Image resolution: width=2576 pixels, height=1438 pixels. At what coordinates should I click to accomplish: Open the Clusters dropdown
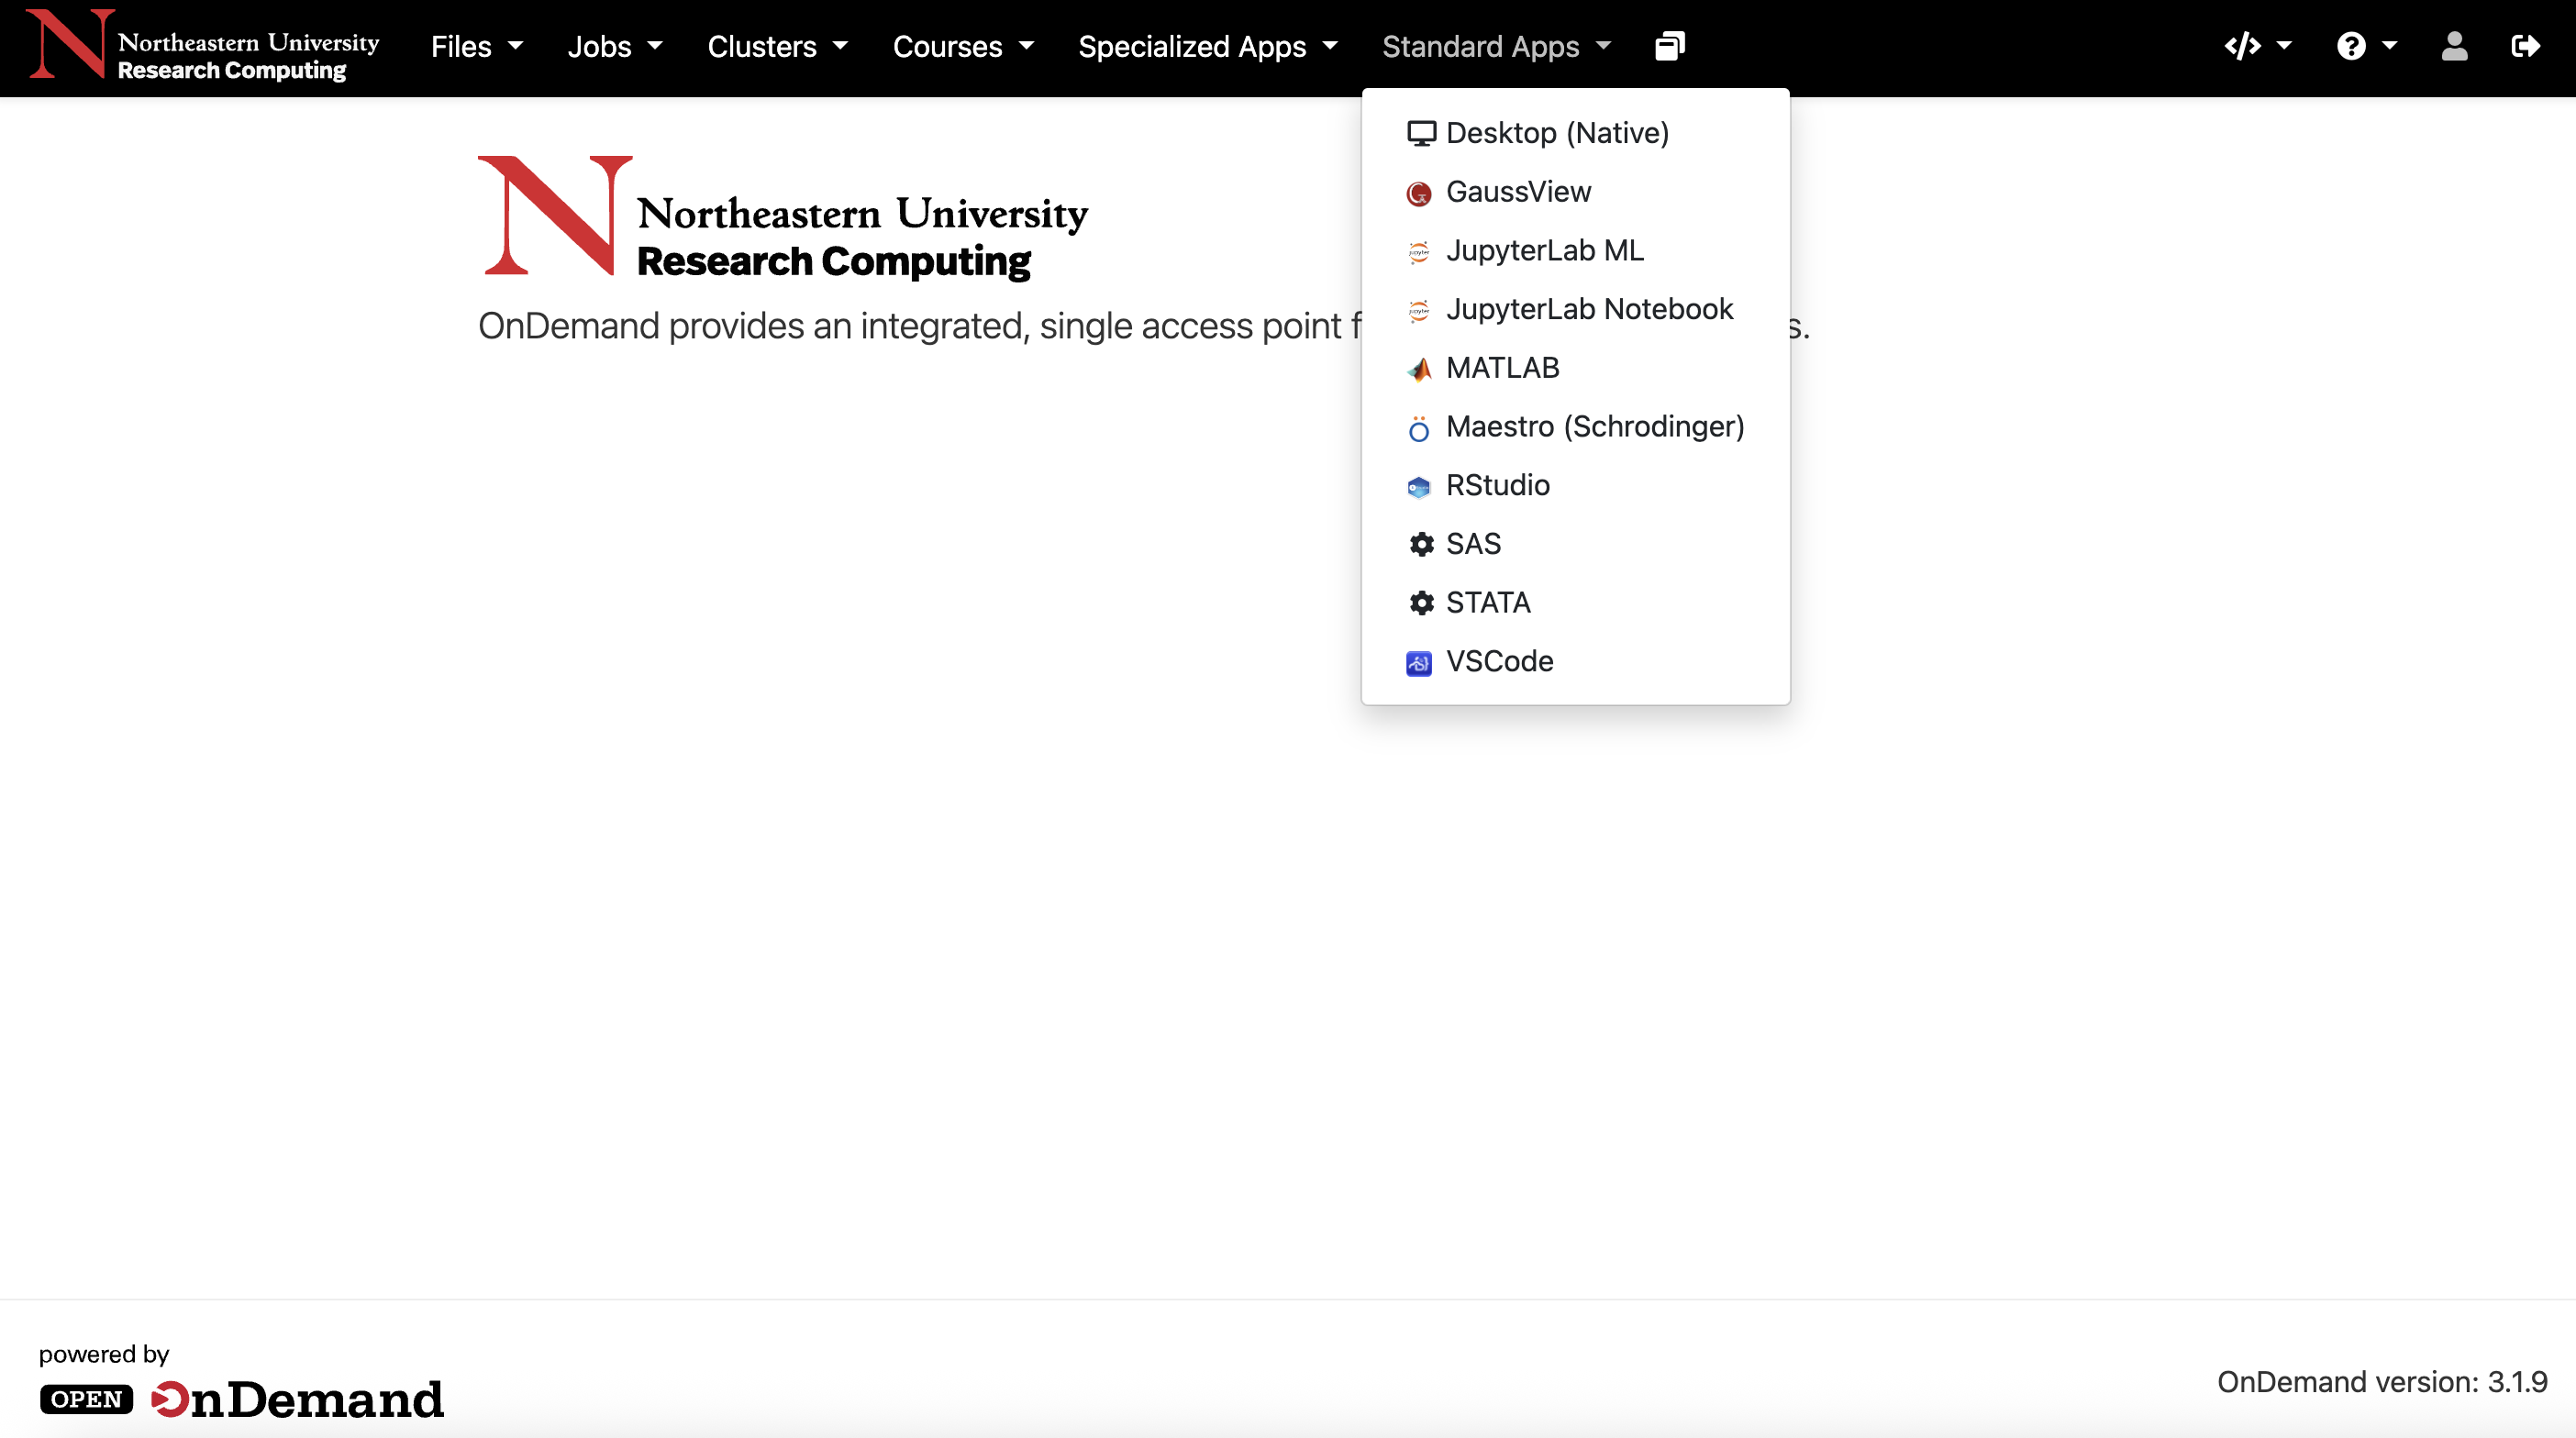777,46
